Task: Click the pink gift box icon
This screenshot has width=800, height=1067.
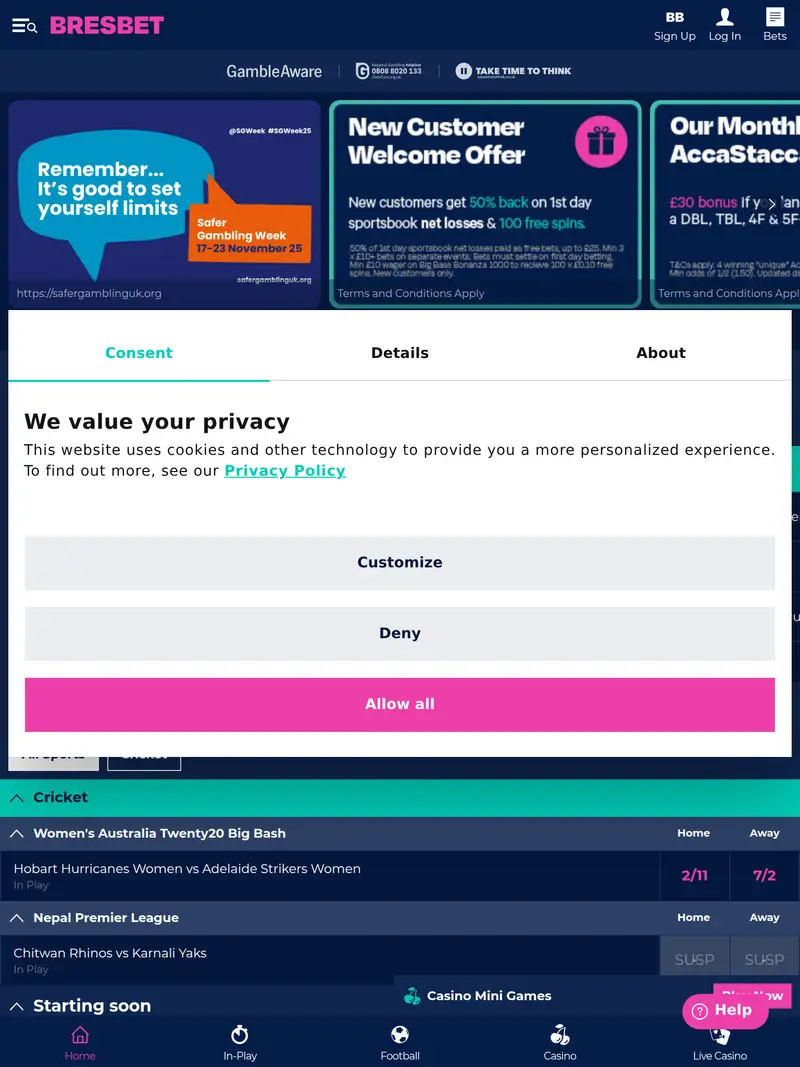Action: pyautogui.click(x=601, y=141)
